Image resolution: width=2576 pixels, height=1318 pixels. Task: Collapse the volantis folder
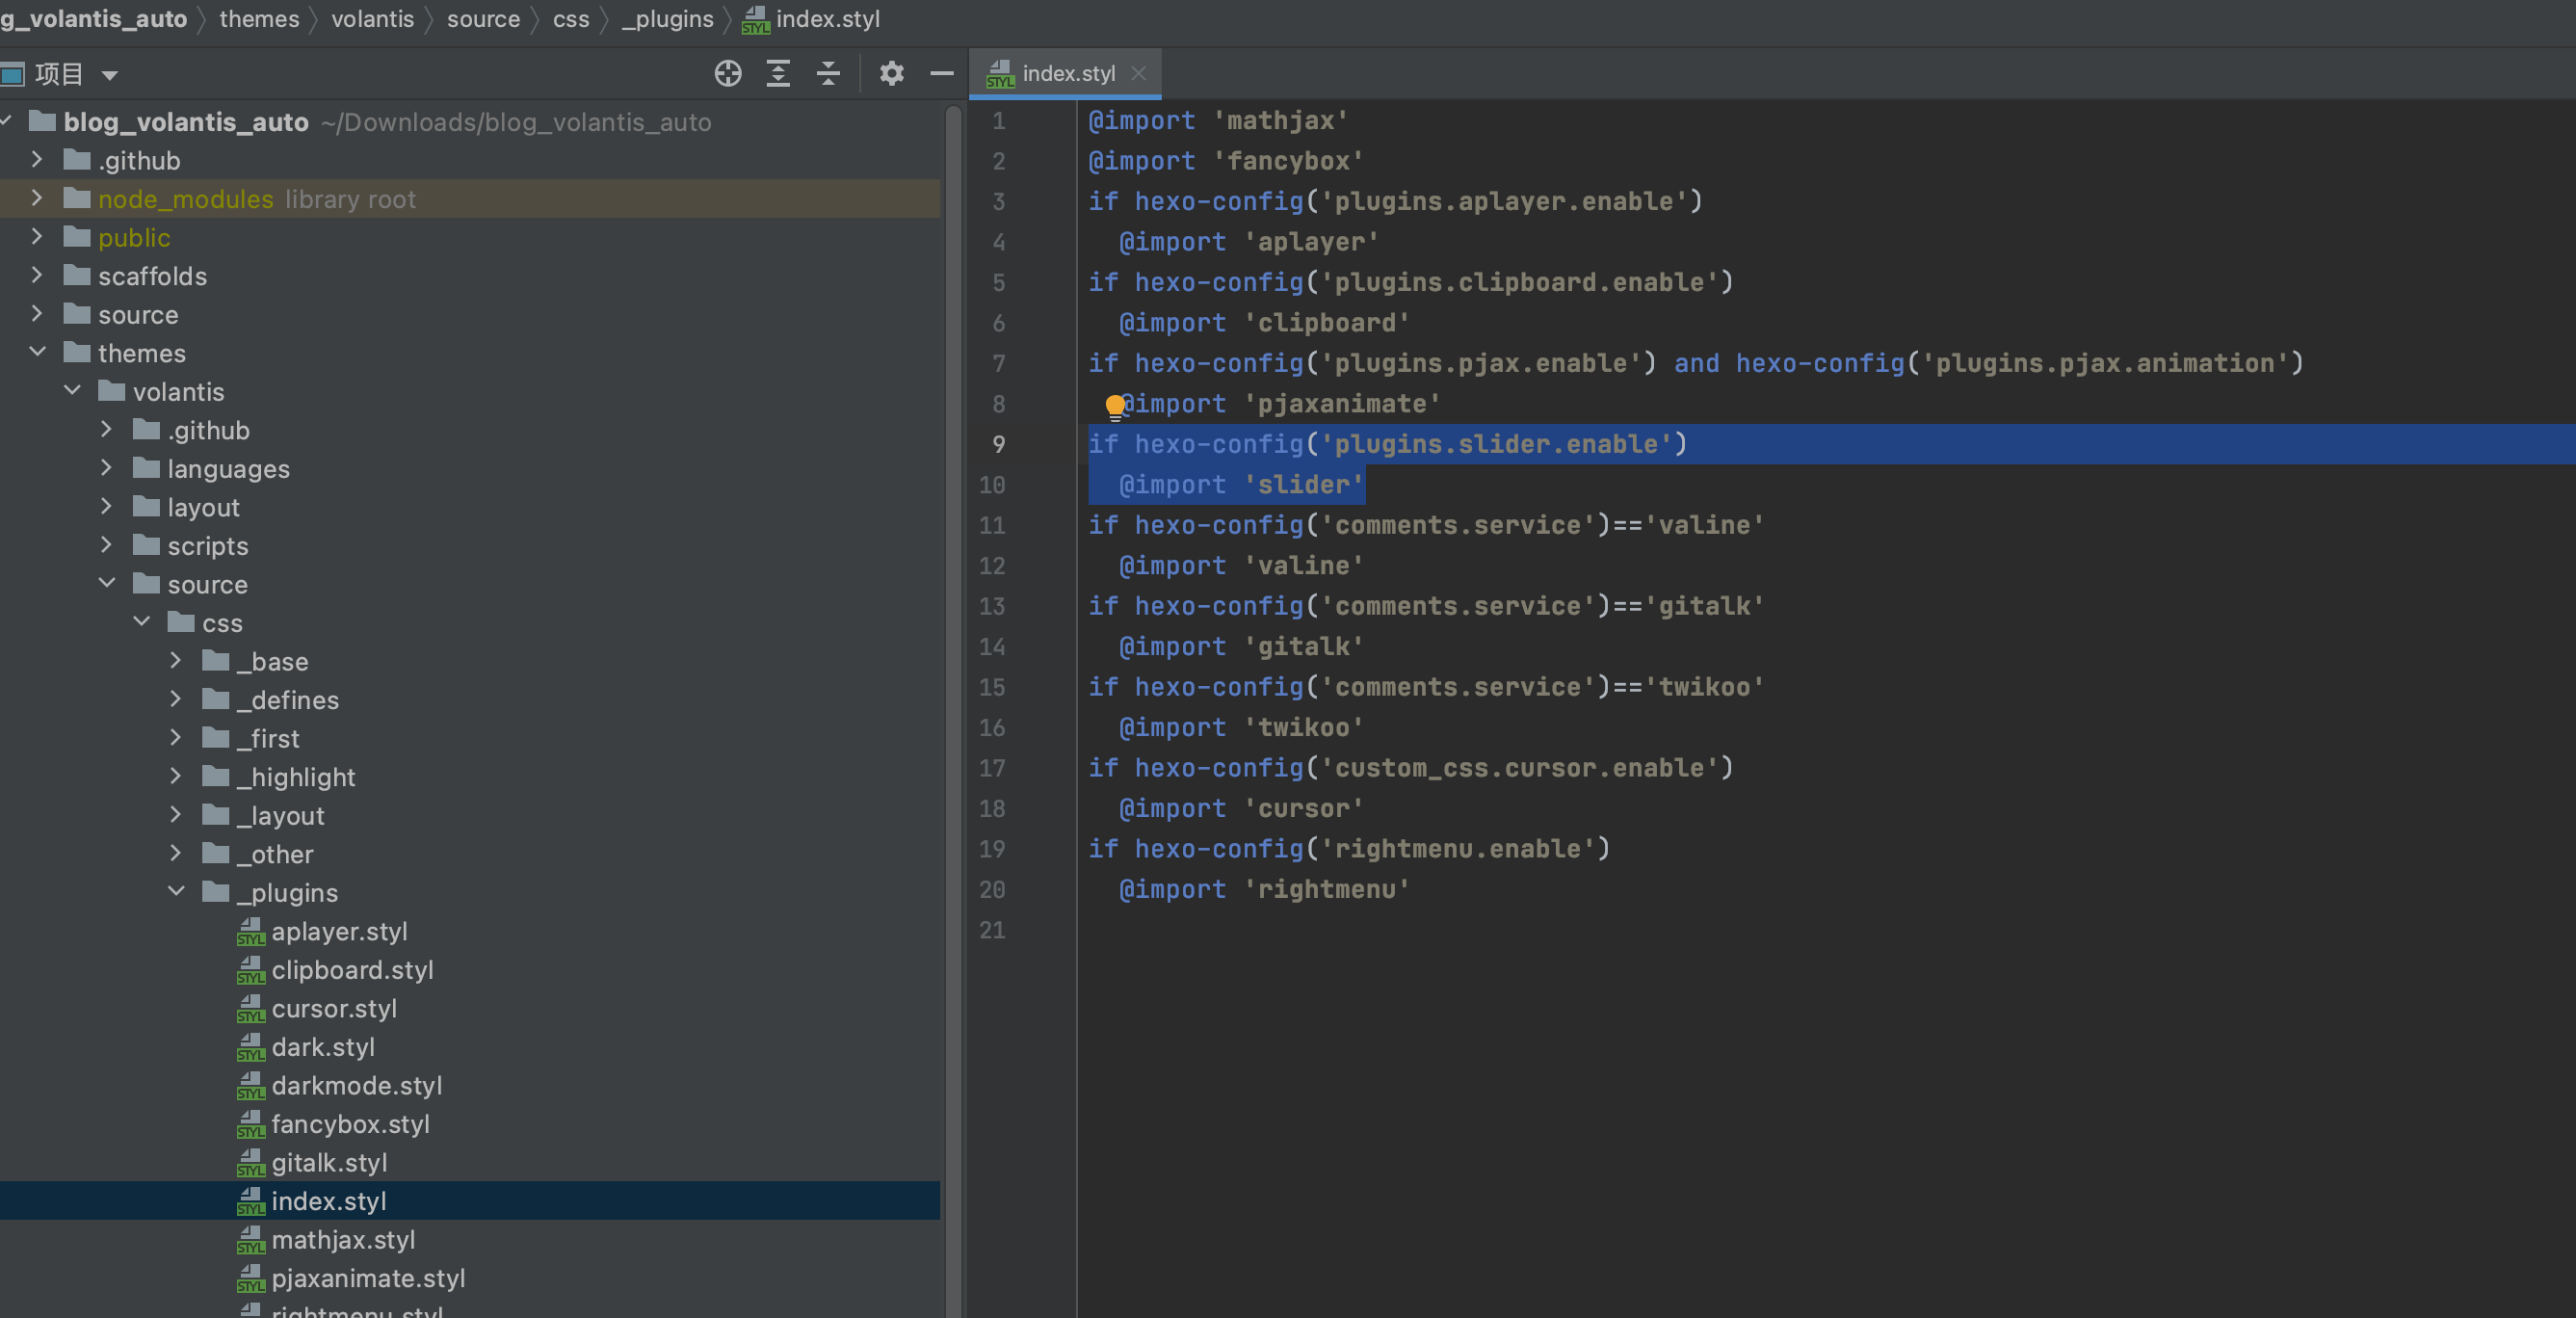(72, 391)
